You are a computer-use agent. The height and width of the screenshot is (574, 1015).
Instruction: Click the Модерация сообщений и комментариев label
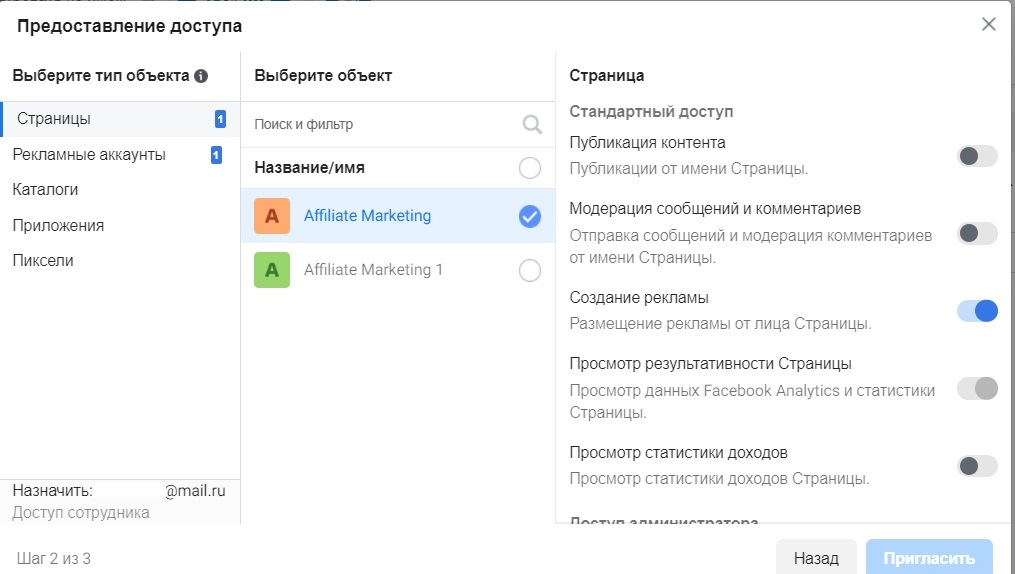pyautogui.click(x=715, y=209)
